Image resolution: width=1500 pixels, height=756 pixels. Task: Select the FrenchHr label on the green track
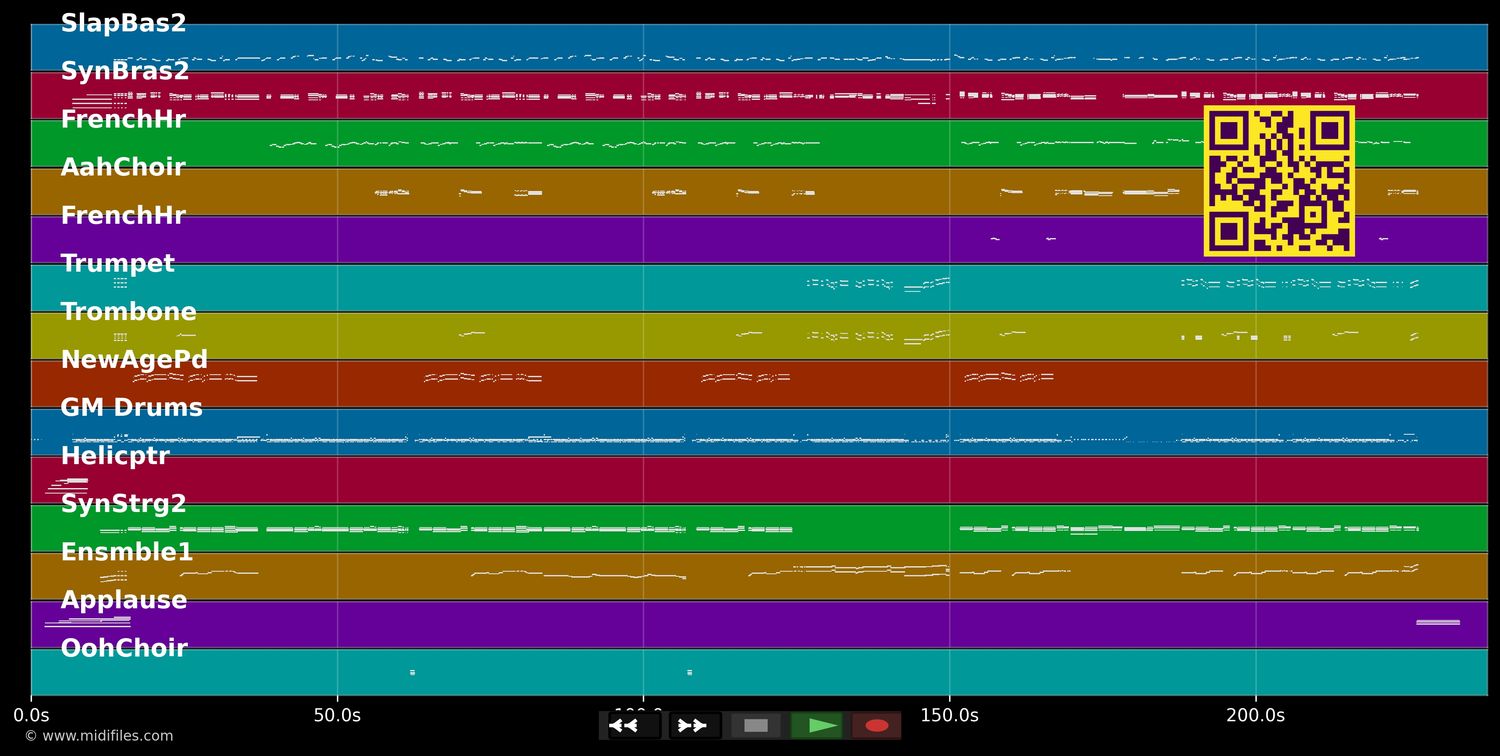click(123, 119)
